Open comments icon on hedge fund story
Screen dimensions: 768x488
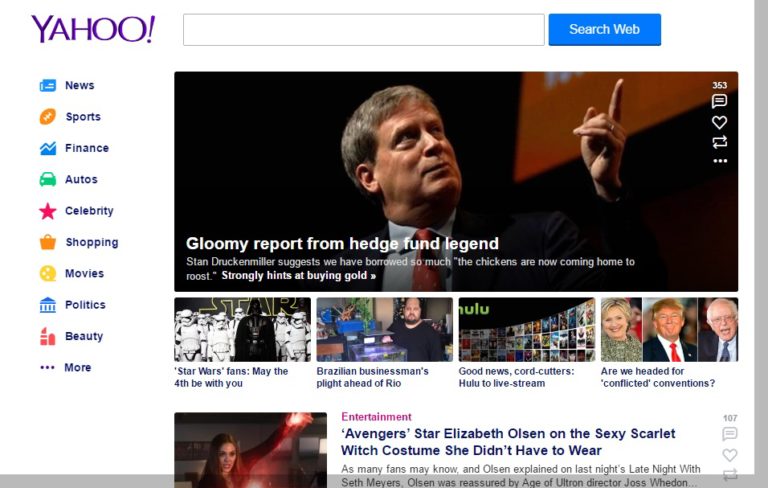point(719,101)
